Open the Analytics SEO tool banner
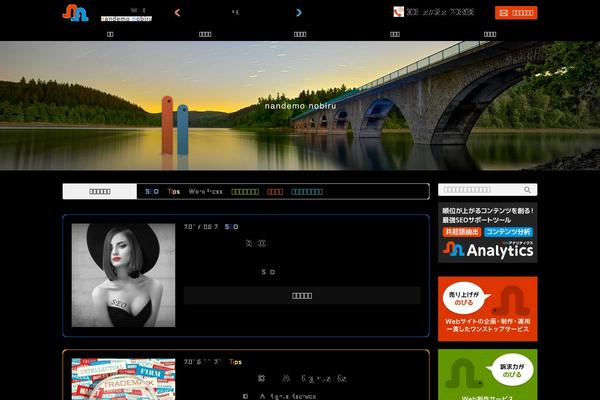 pyautogui.click(x=488, y=233)
